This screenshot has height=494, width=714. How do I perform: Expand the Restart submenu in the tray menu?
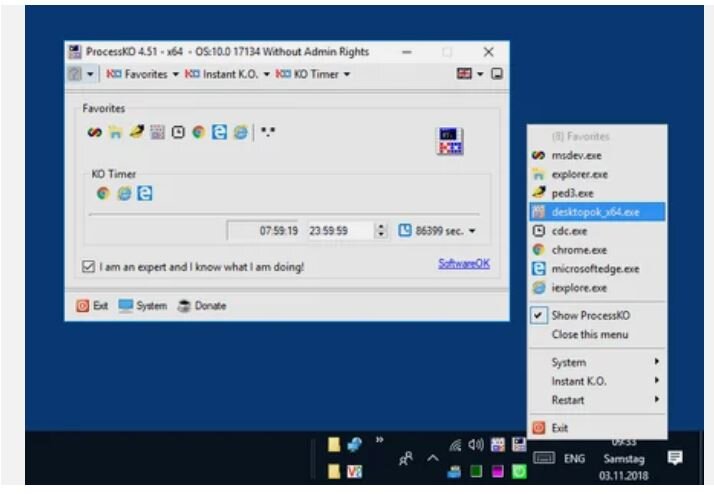point(597,400)
